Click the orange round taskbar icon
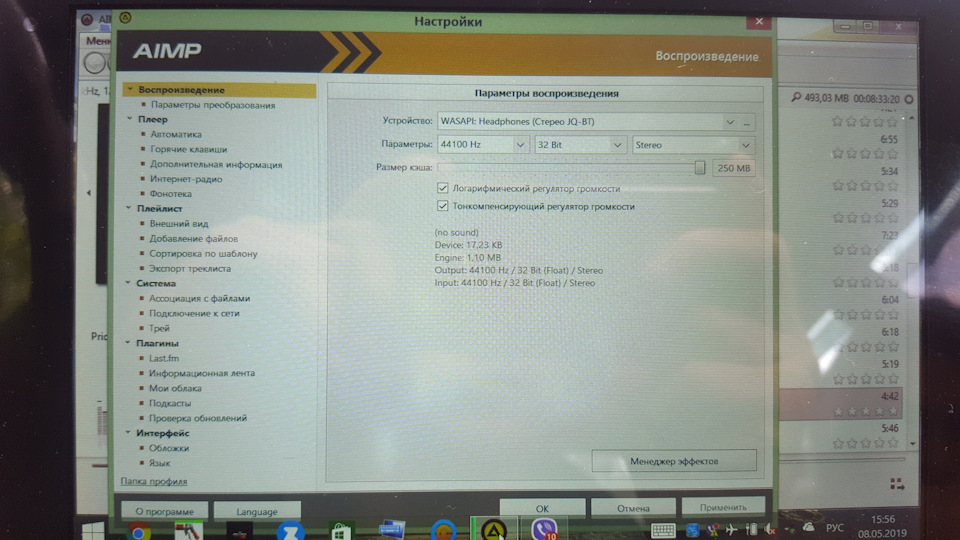Image resolution: width=960 pixels, height=540 pixels. coord(443,530)
